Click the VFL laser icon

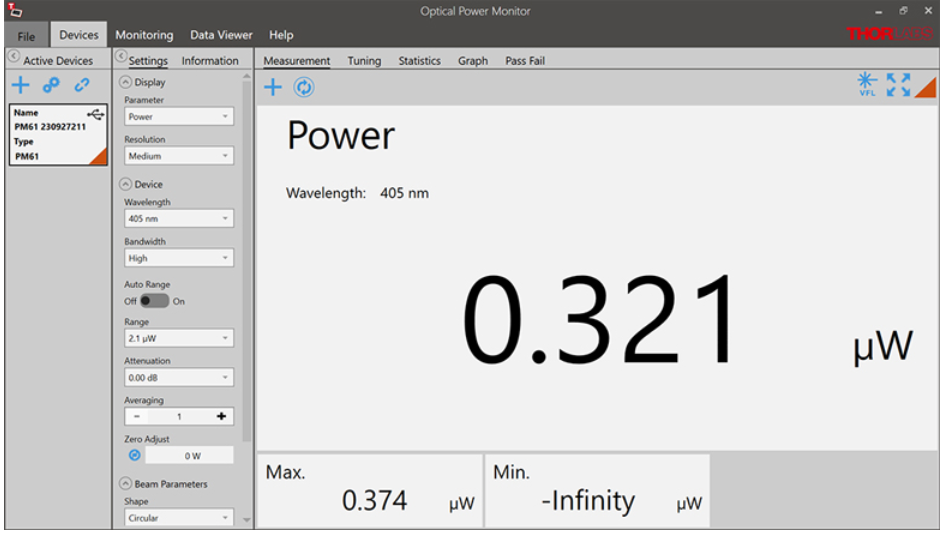pyautogui.click(x=867, y=86)
